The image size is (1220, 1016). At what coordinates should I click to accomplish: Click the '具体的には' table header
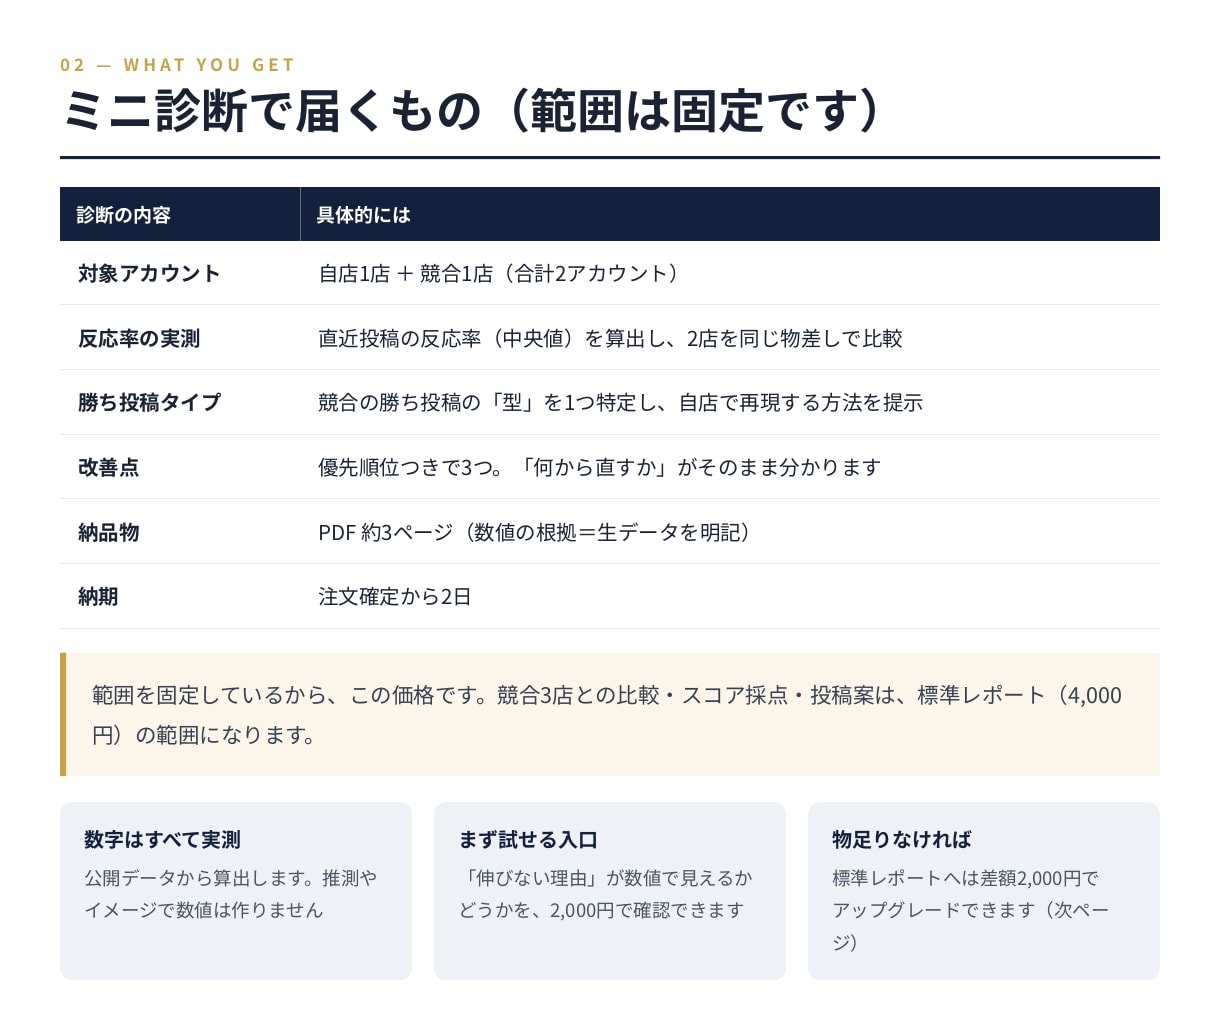[x=364, y=215]
